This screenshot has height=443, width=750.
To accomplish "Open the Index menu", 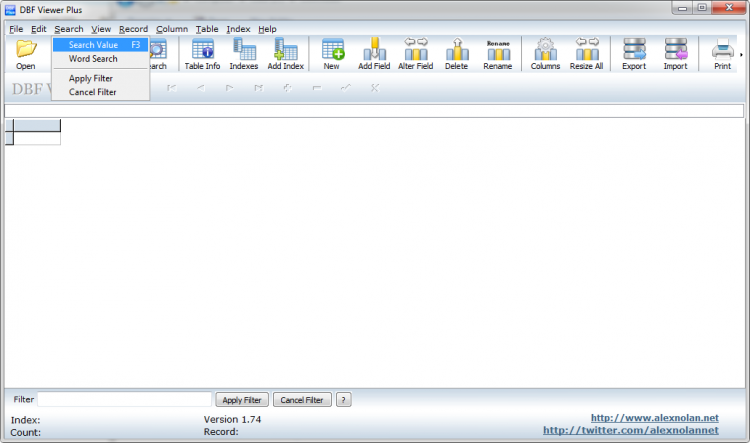I will coord(238,29).
